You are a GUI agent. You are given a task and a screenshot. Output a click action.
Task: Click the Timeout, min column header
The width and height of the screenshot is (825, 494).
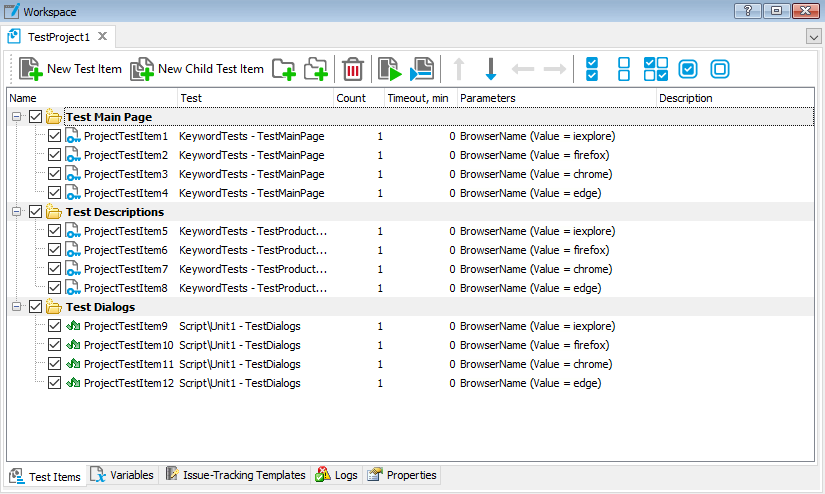pos(420,99)
